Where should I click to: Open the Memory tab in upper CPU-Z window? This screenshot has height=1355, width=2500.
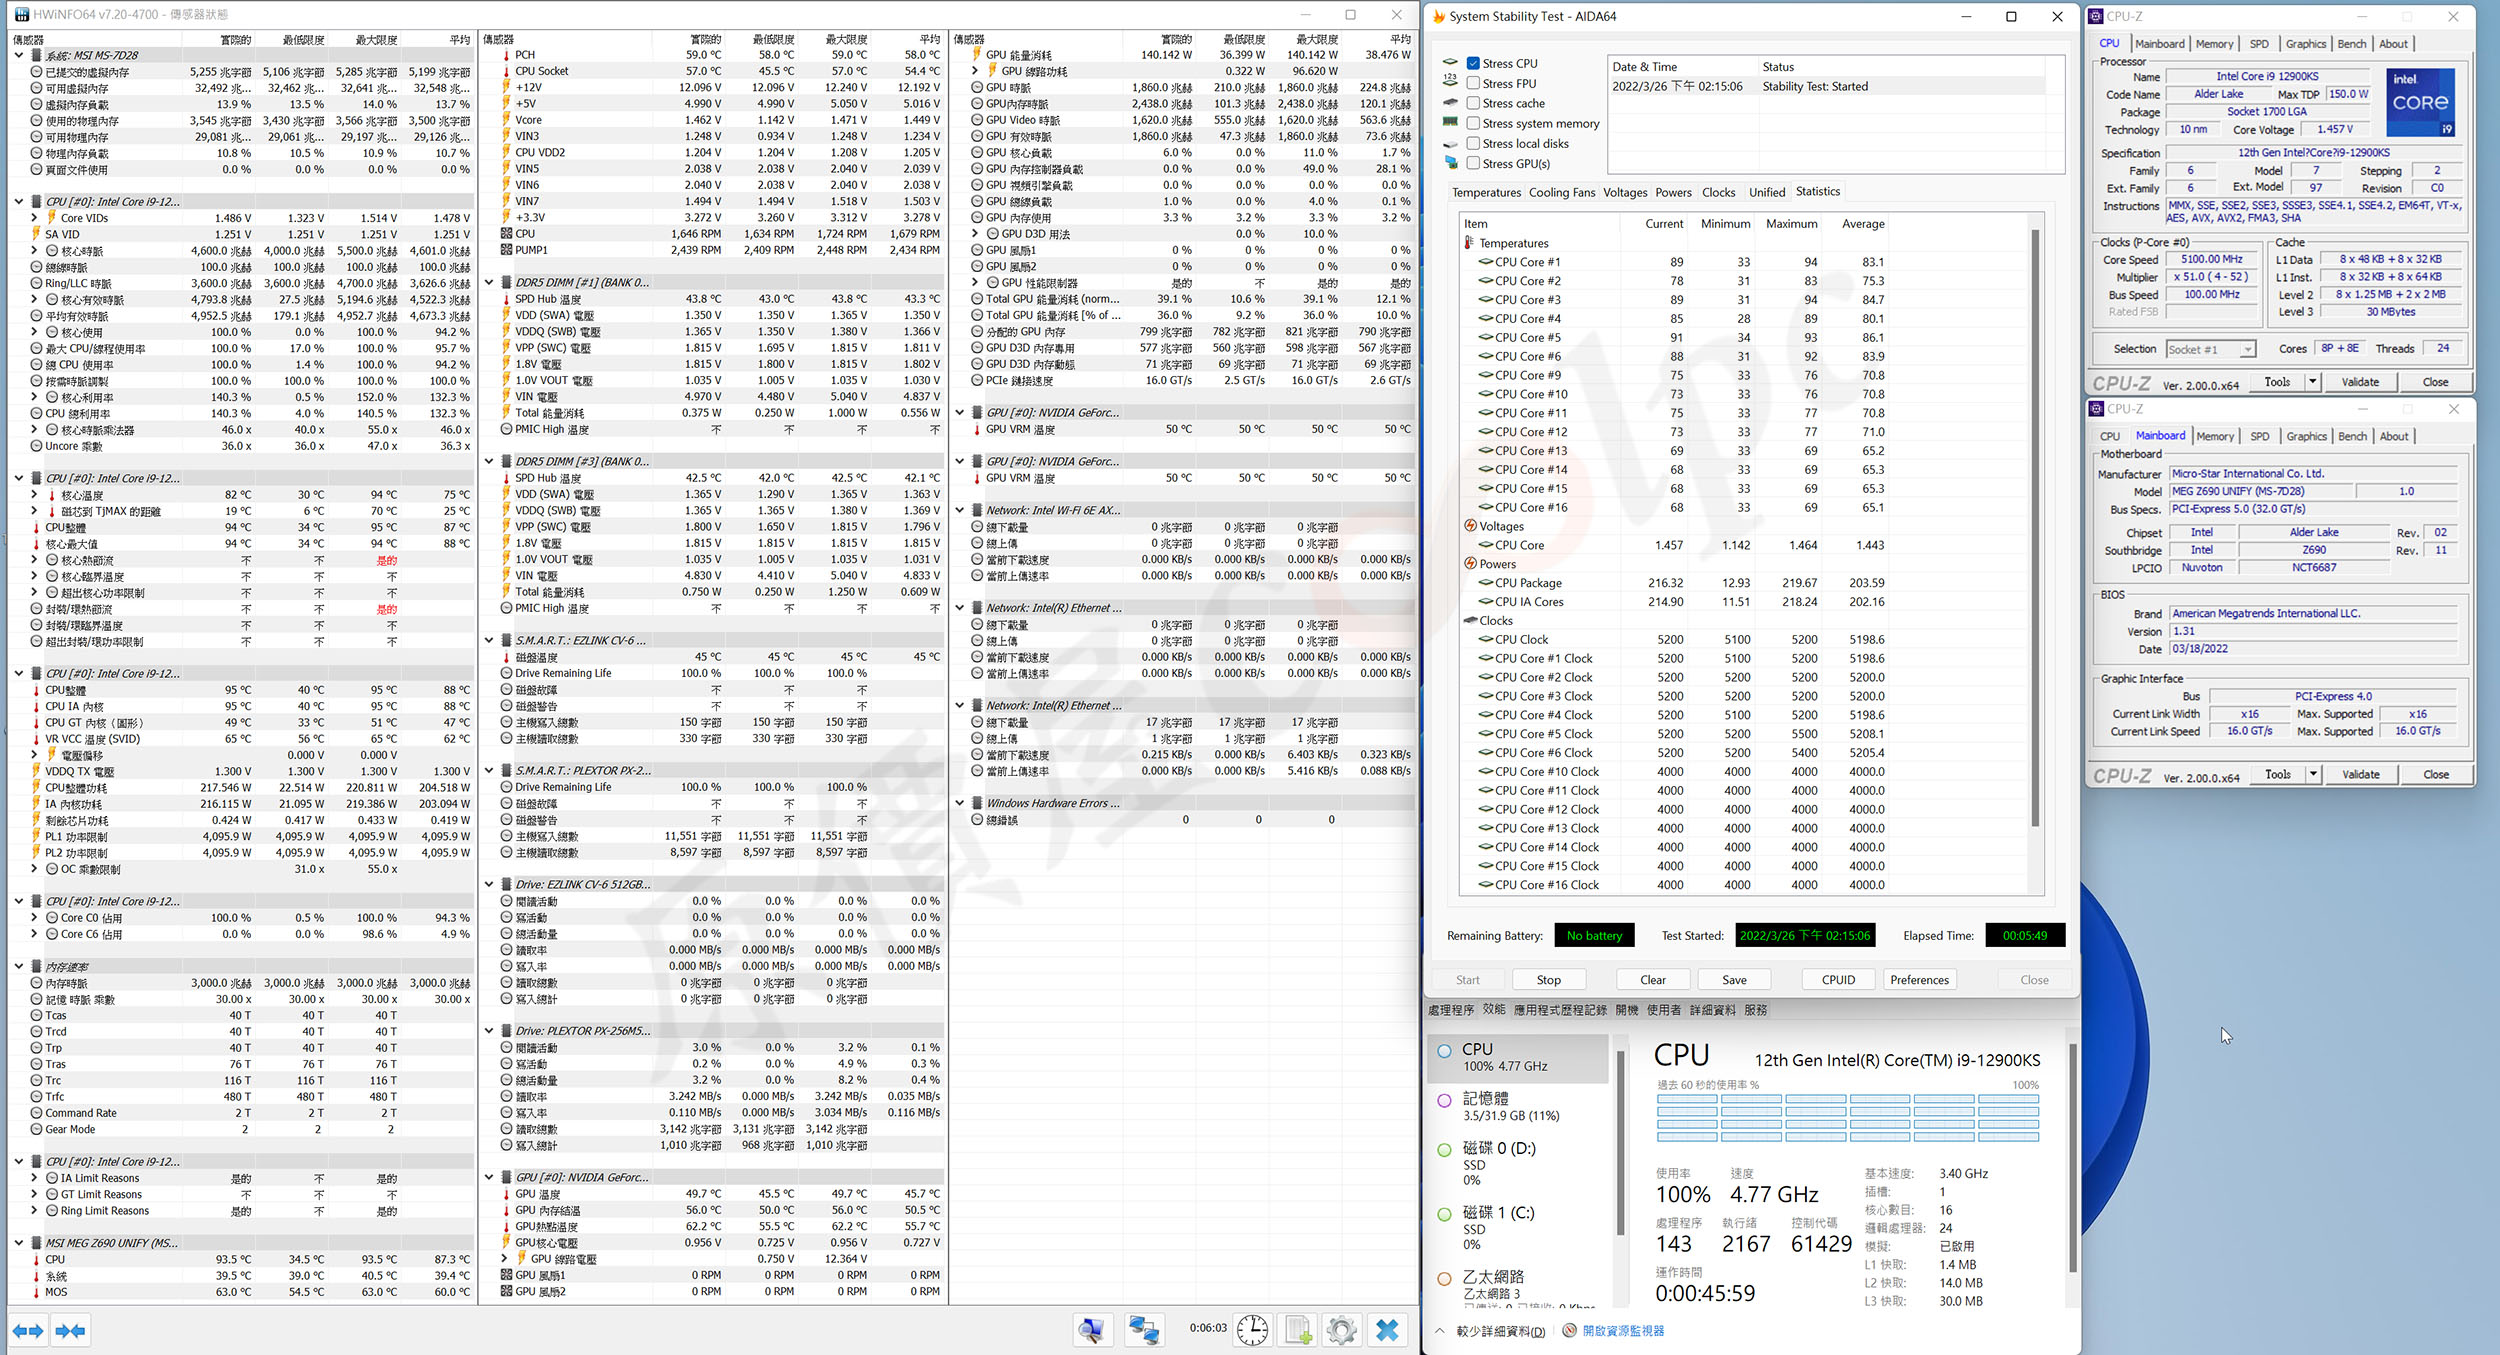2214,44
